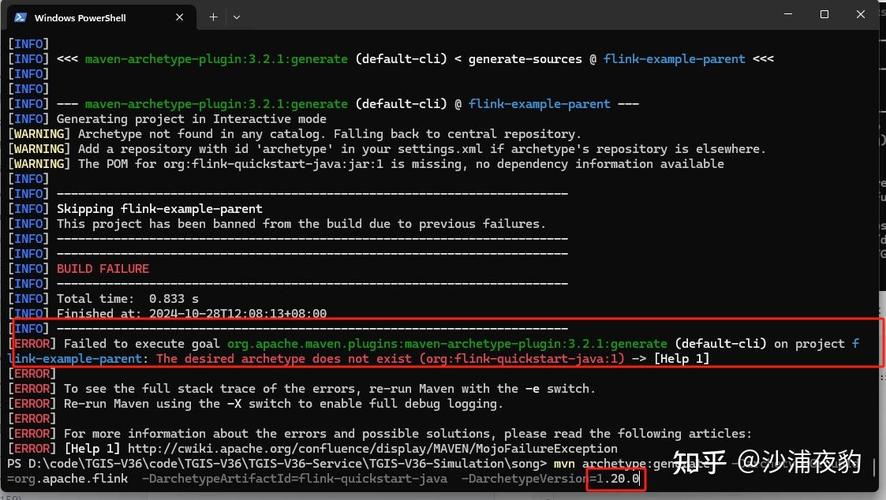The image size is (886, 500).
Task: Minimize the terminal window
Action: click(788, 14)
